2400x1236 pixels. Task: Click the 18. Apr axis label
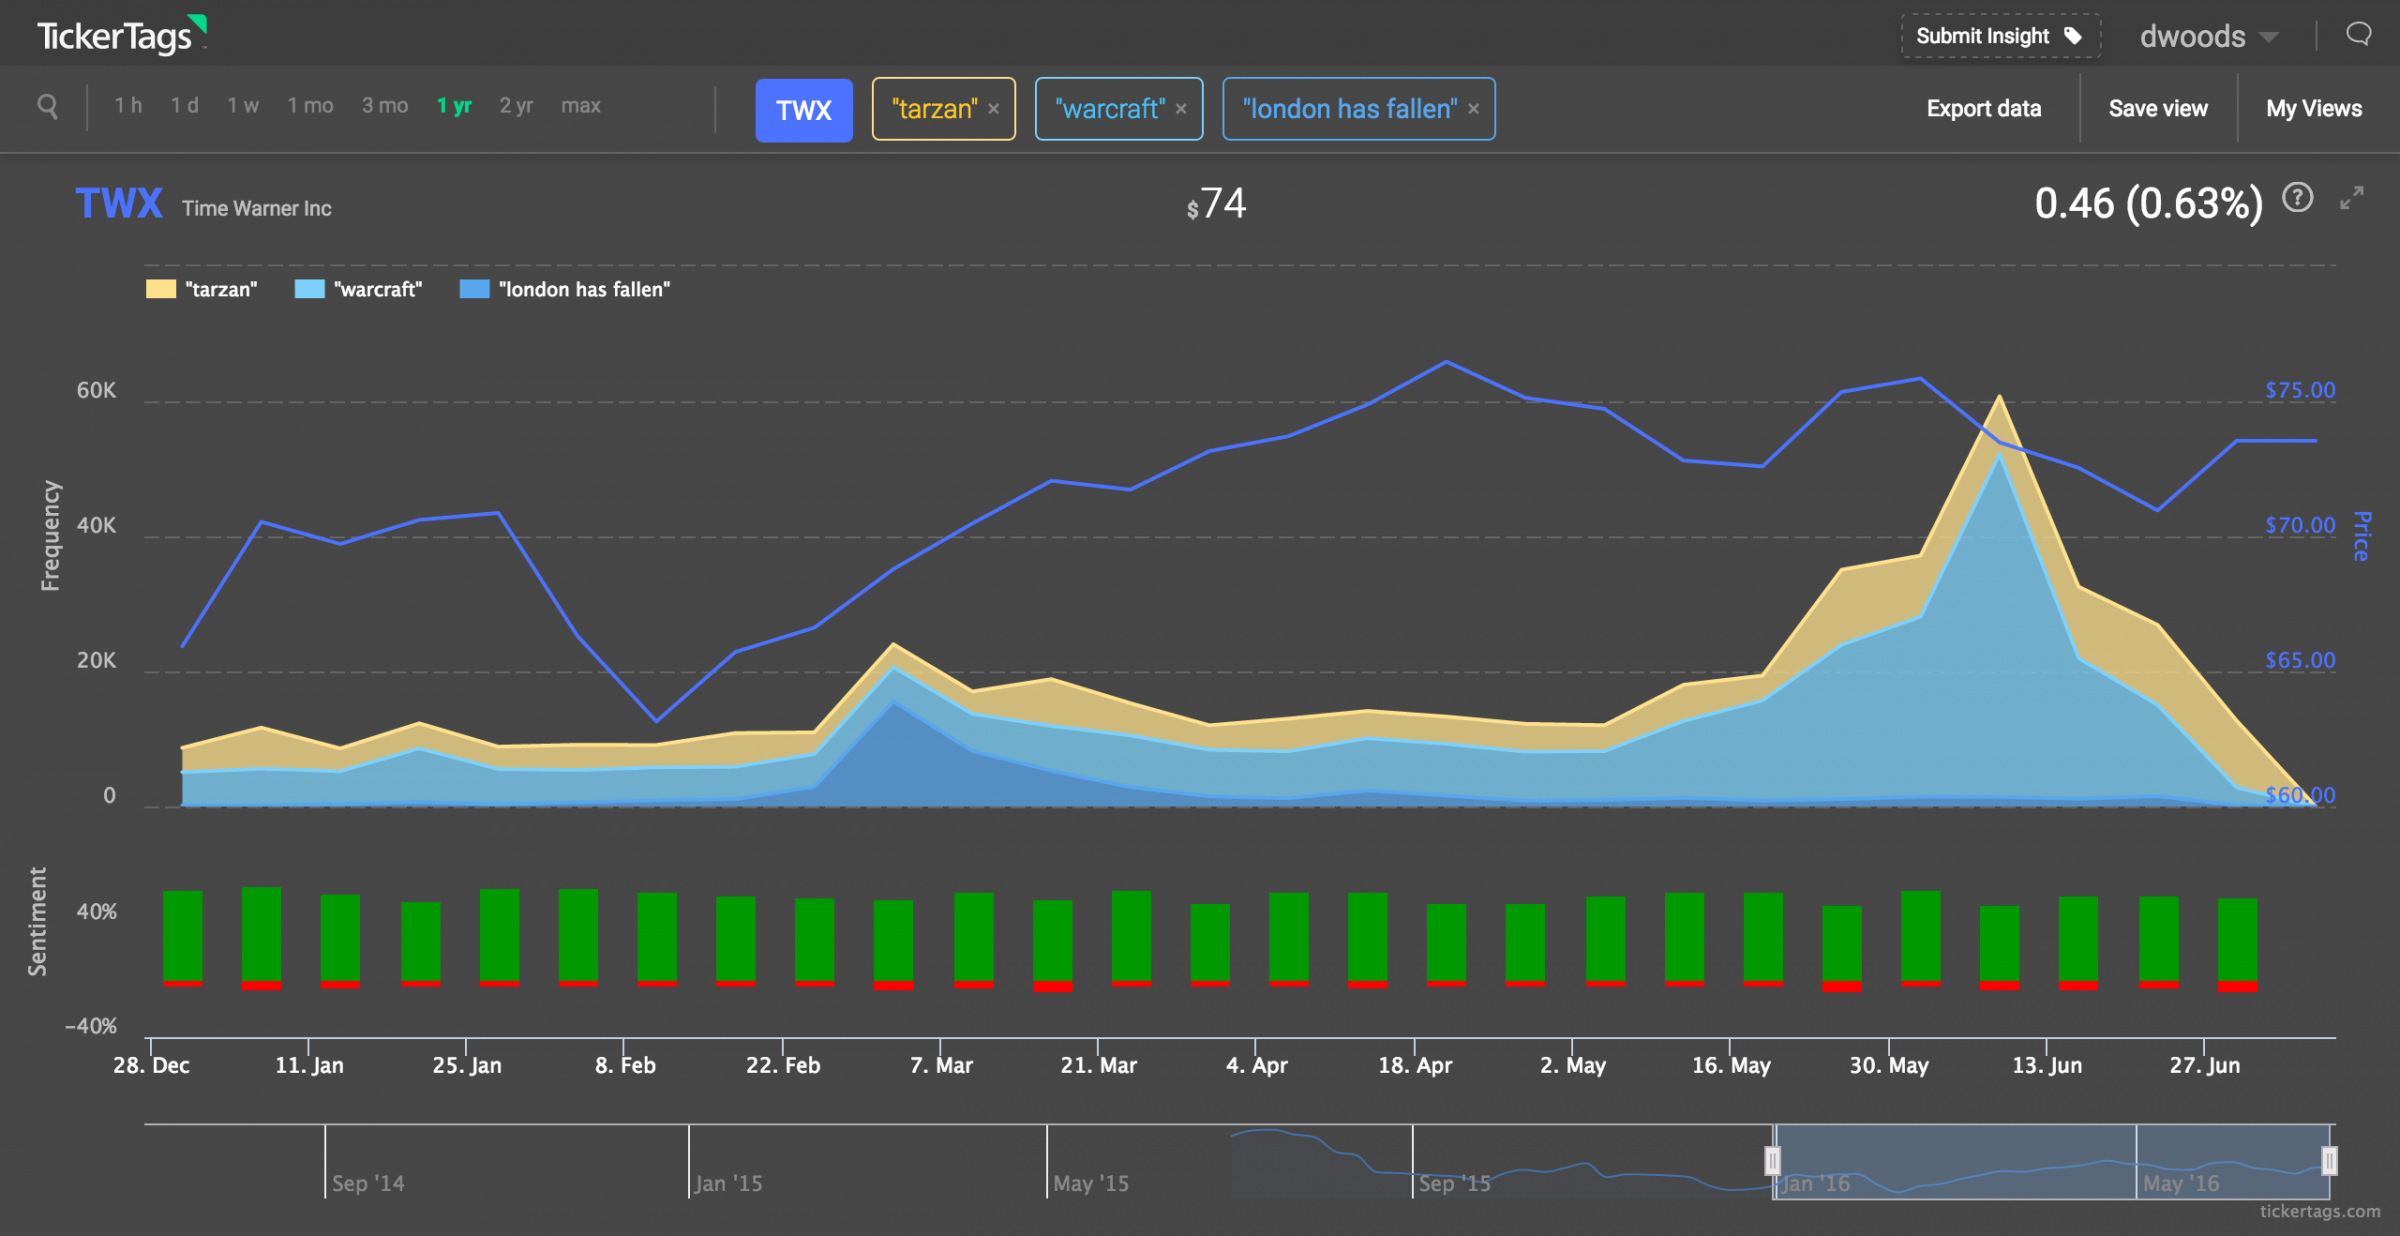click(1415, 1065)
